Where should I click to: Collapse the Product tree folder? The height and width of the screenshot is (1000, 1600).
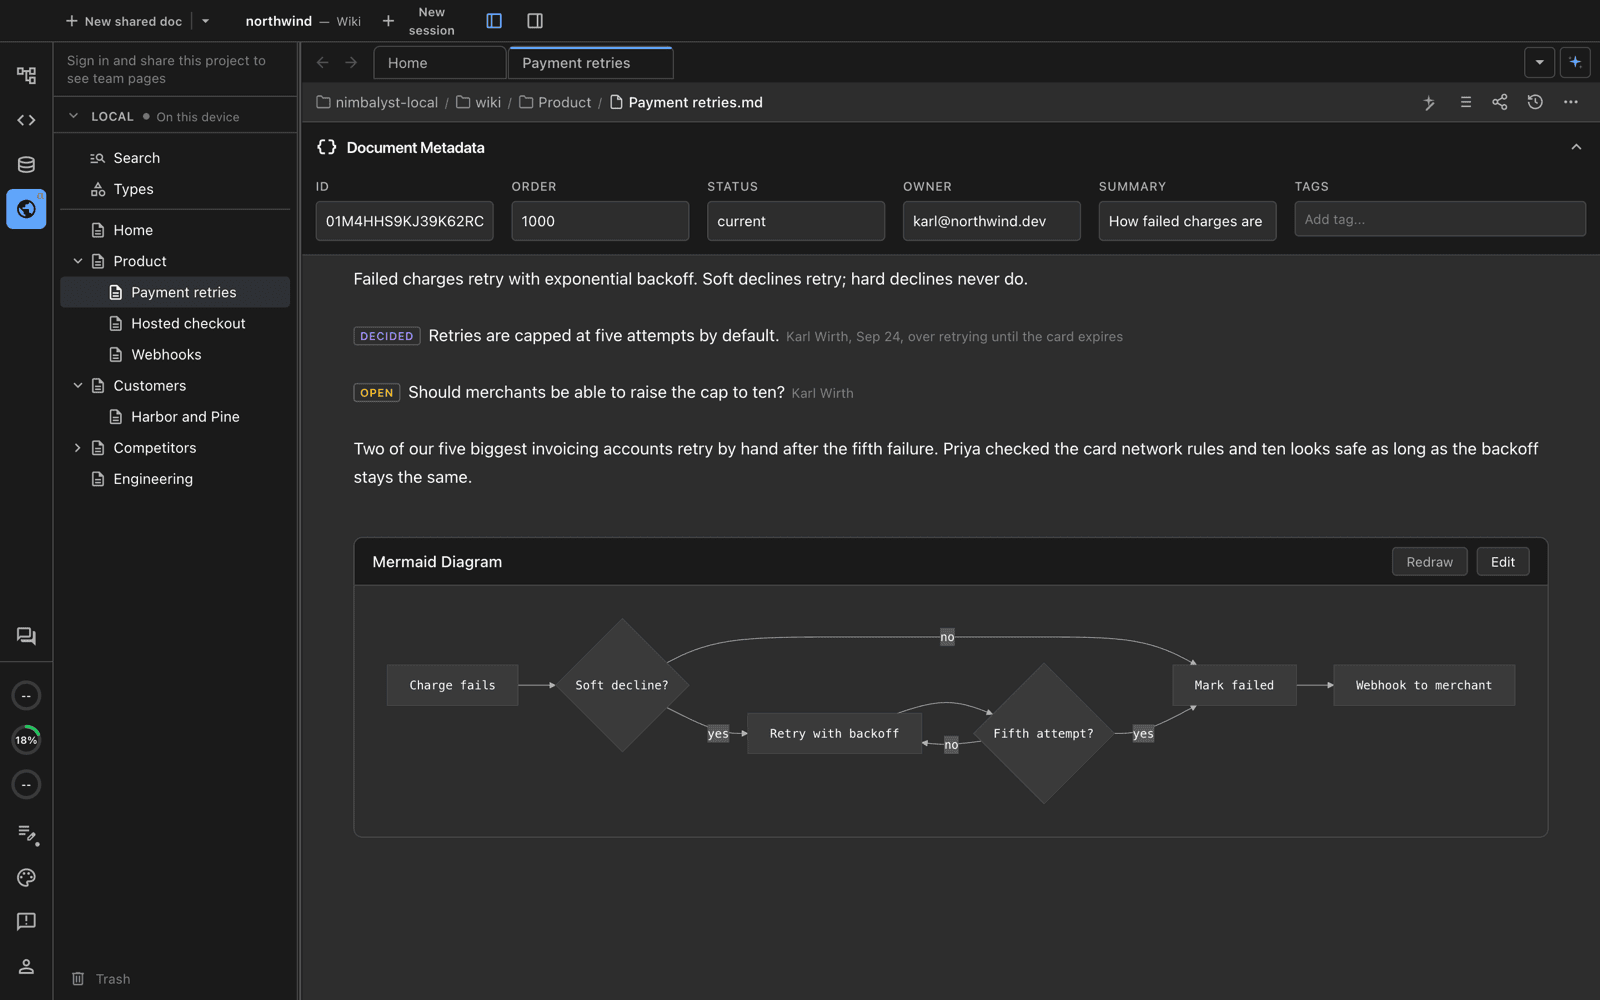[78, 261]
